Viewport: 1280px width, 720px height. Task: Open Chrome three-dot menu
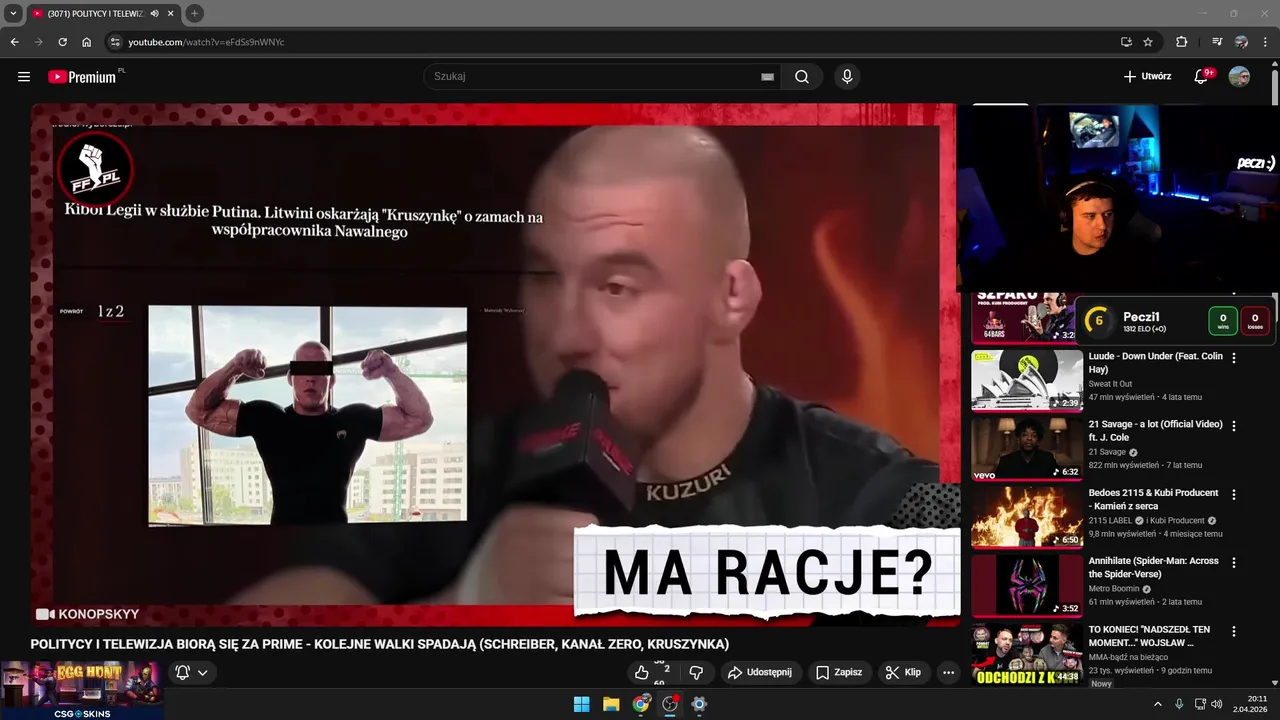(x=1265, y=42)
